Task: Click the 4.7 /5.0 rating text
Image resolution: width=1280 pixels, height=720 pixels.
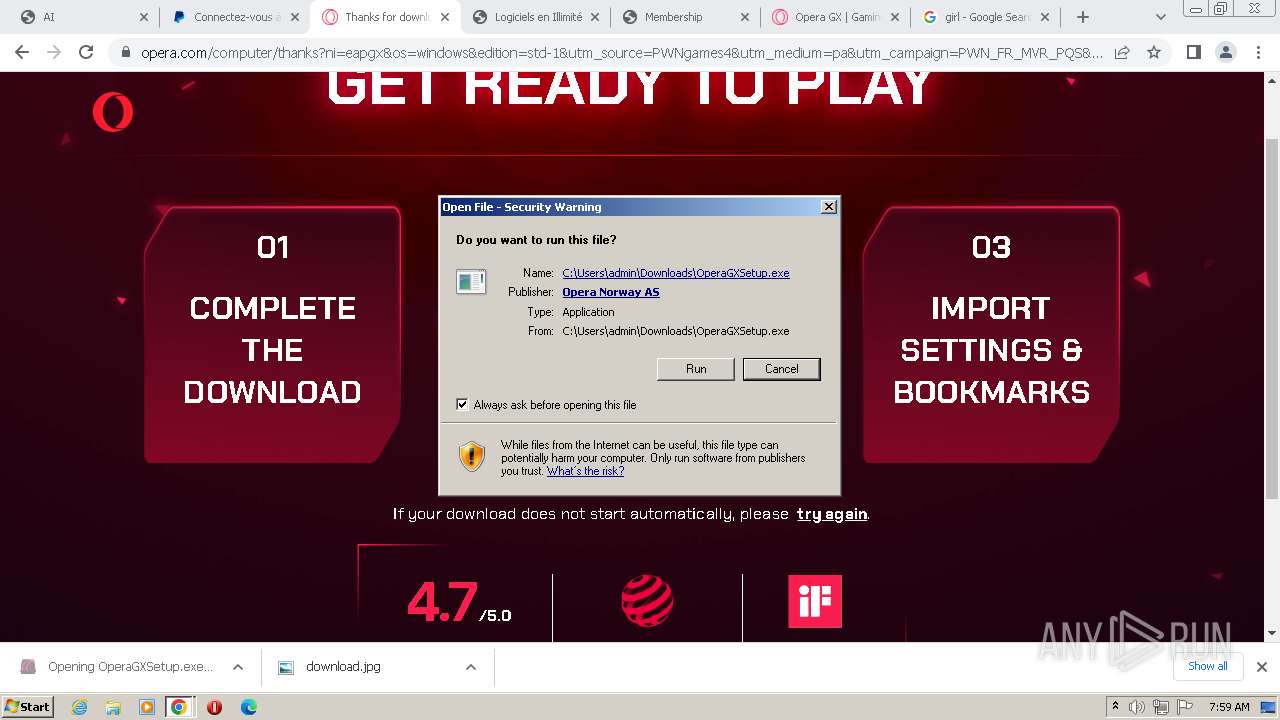Action: tap(459, 603)
